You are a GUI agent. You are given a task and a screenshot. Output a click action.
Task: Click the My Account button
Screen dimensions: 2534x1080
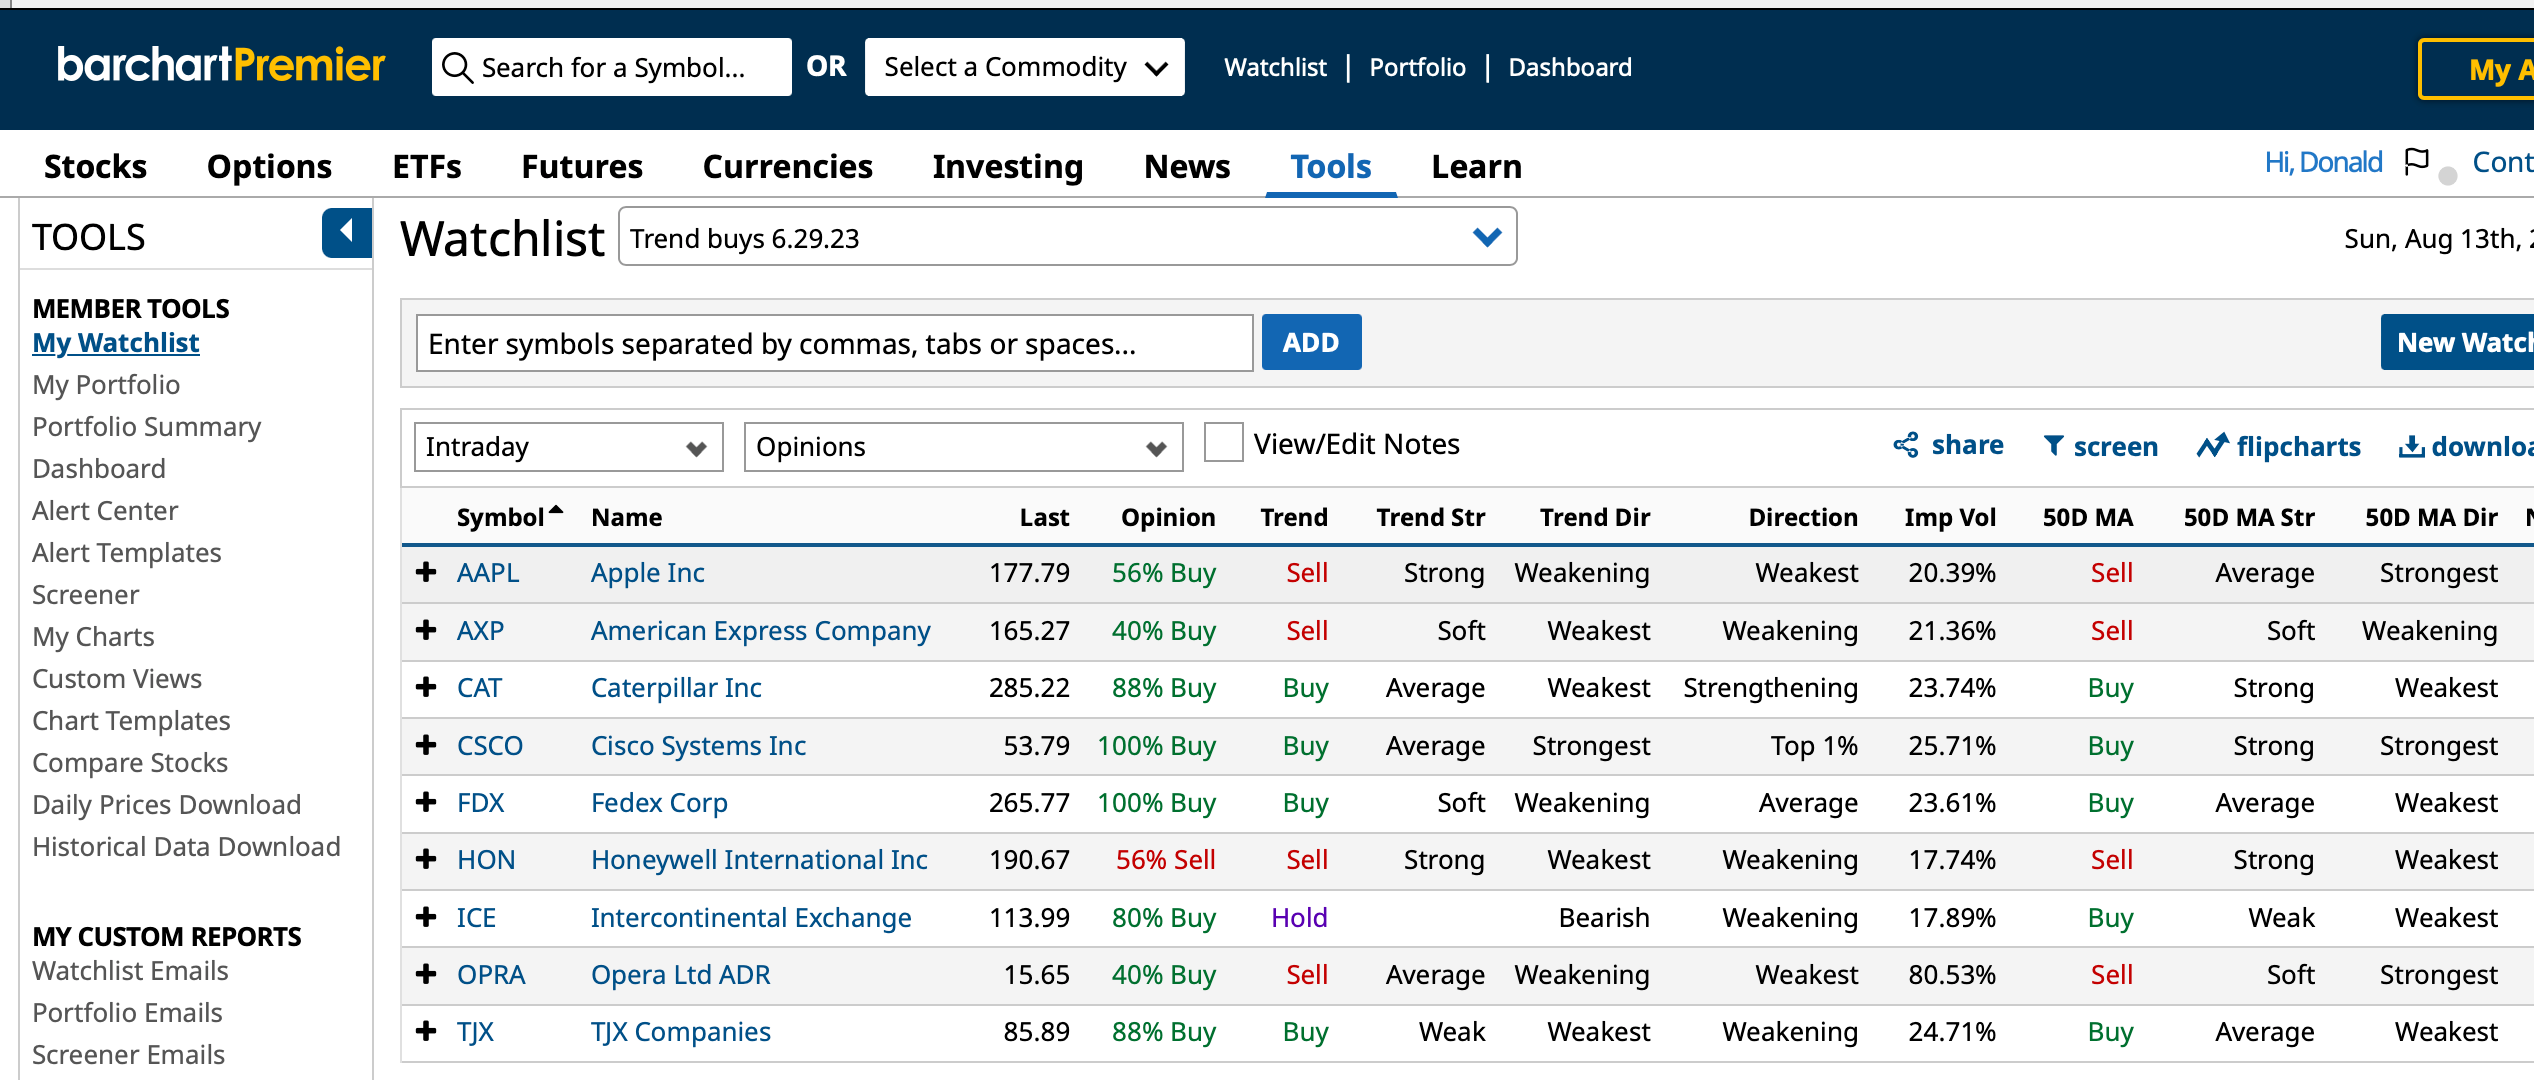coord(2477,69)
